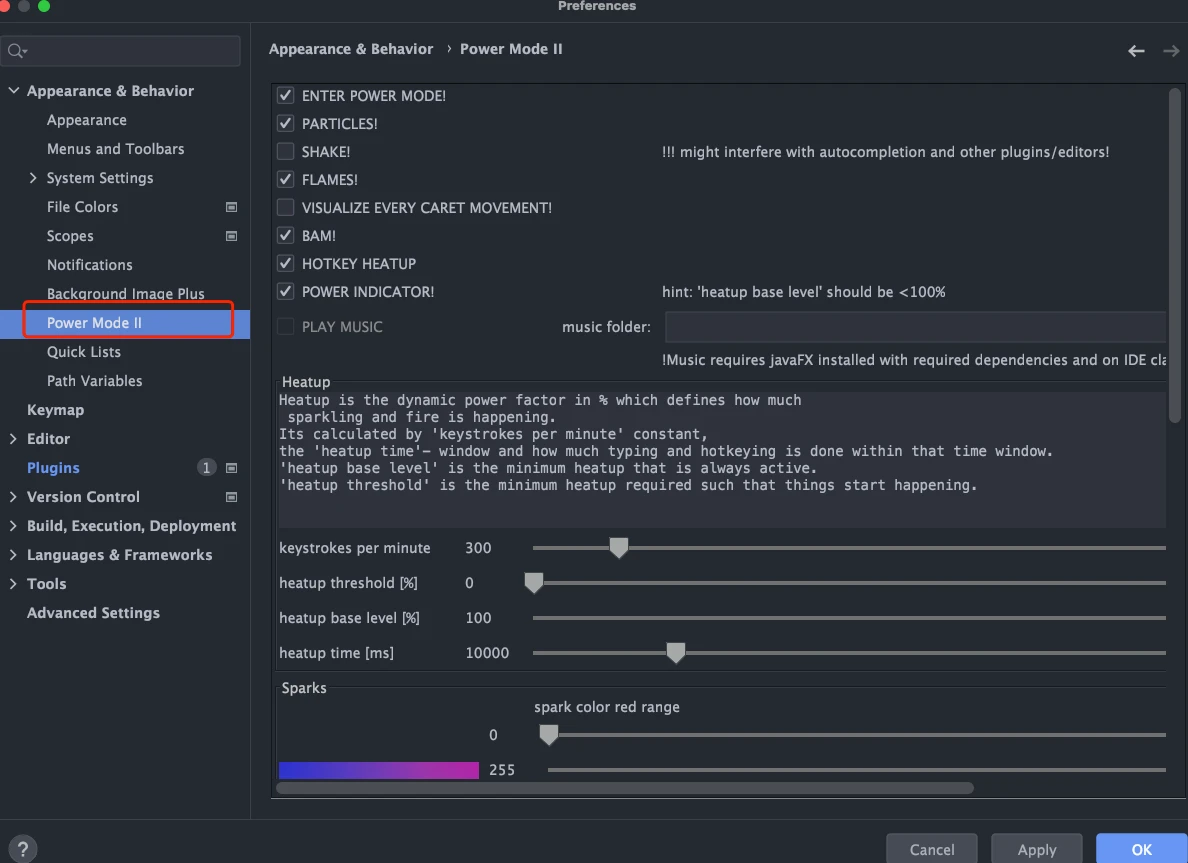This screenshot has width=1188, height=863.
Task: Confirm with the OK button
Action: coord(1142,849)
